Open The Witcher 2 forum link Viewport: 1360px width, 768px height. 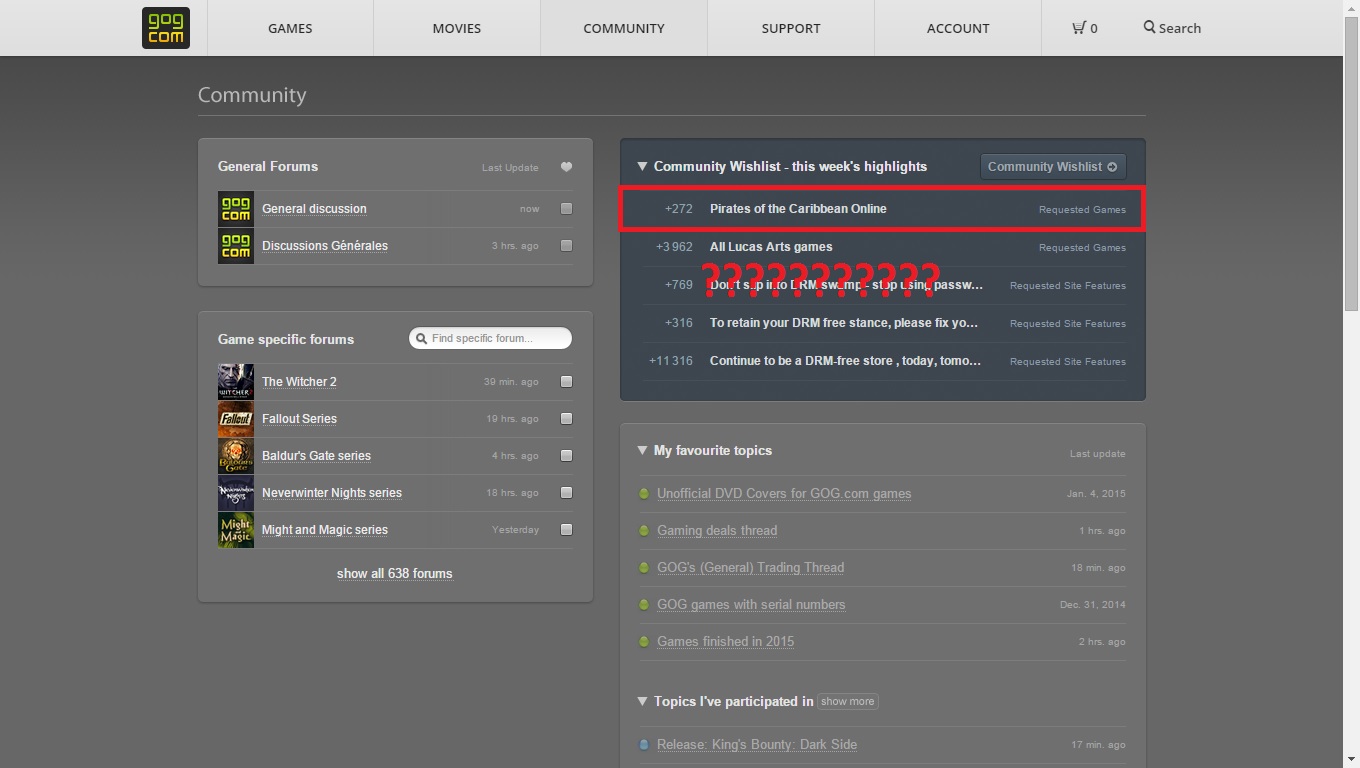click(299, 382)
